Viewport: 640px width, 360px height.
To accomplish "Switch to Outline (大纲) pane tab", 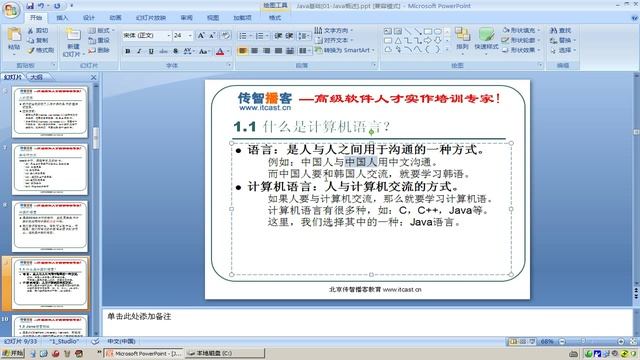I will click(37, 77).
